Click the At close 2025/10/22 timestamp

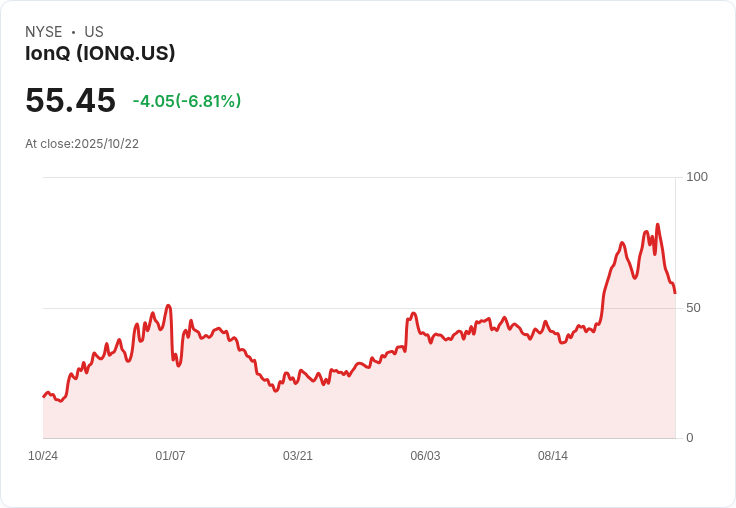[82, 144]
